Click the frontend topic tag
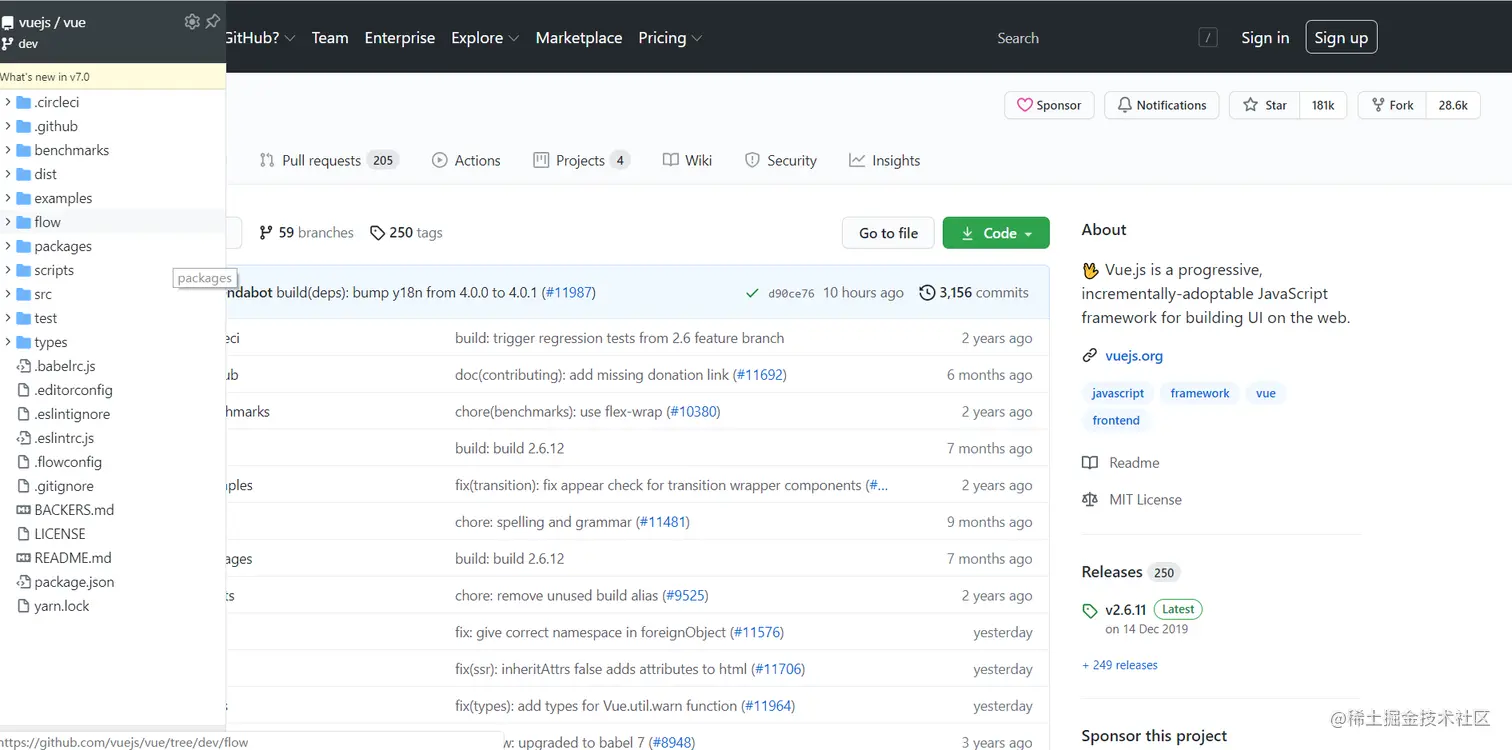The height and width of the screenshot is (750, 1512). pyautogui.click(x=1116, y=420)
